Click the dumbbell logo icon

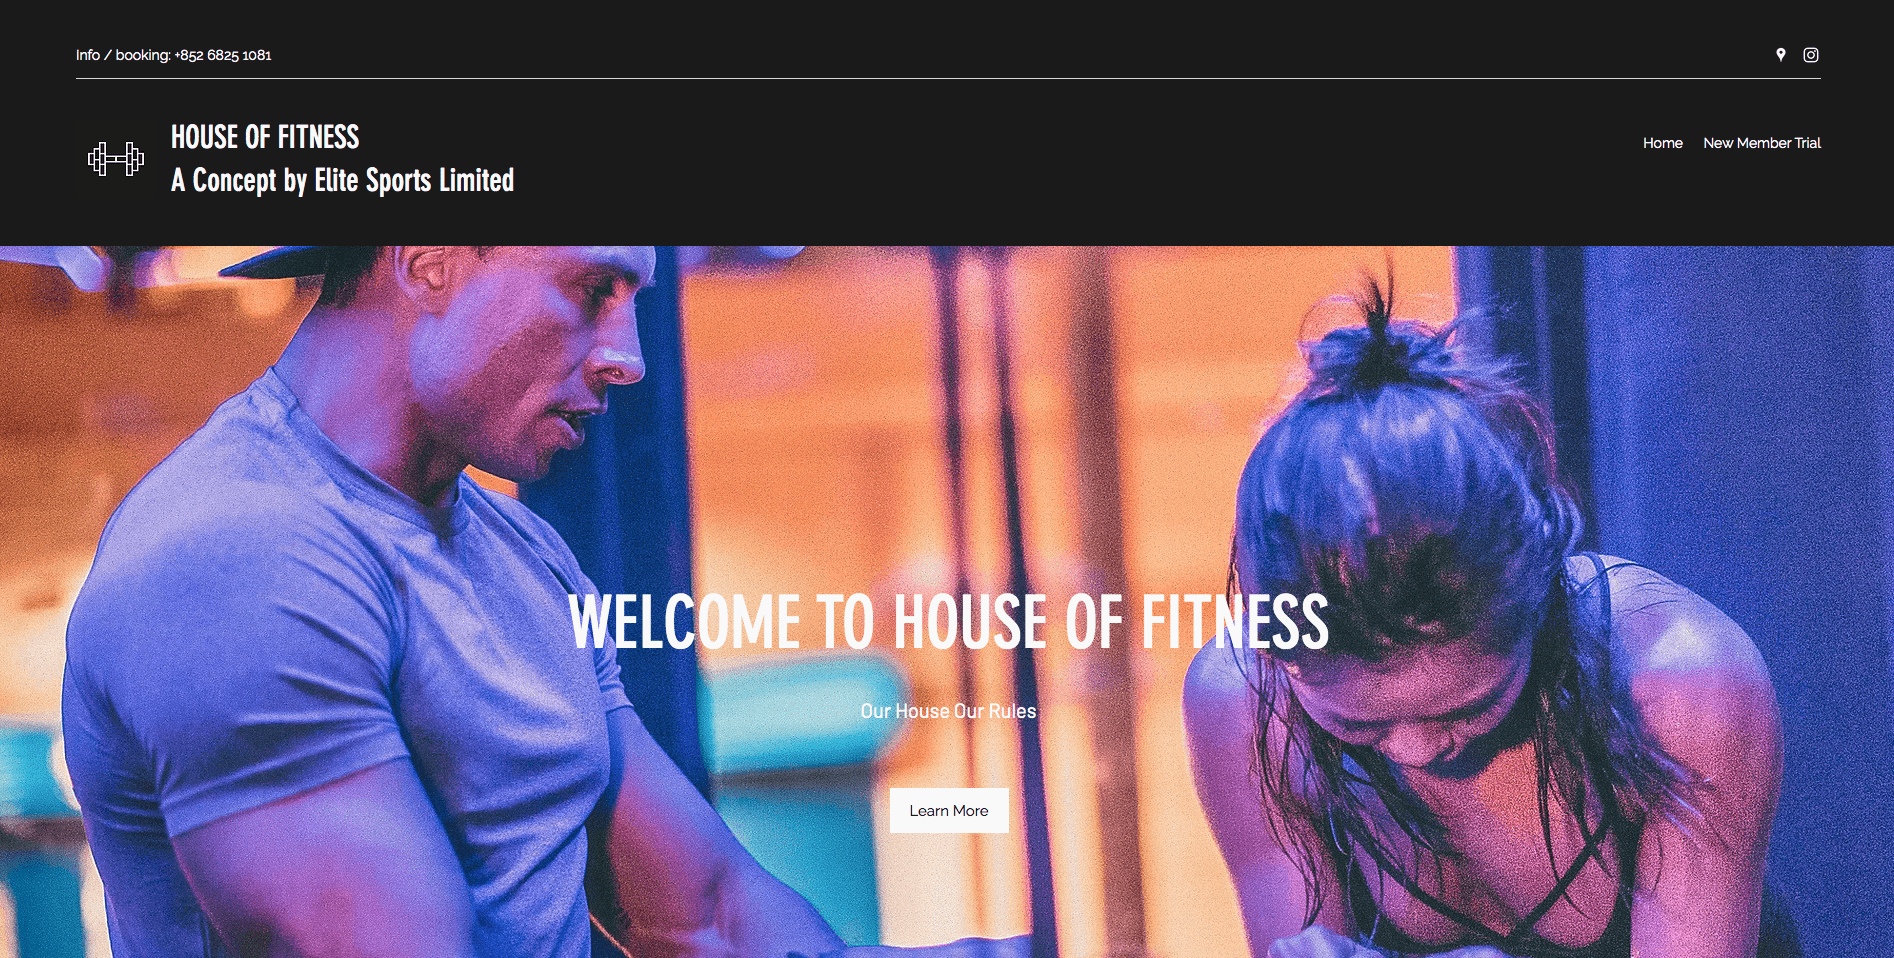coord(116,158)
